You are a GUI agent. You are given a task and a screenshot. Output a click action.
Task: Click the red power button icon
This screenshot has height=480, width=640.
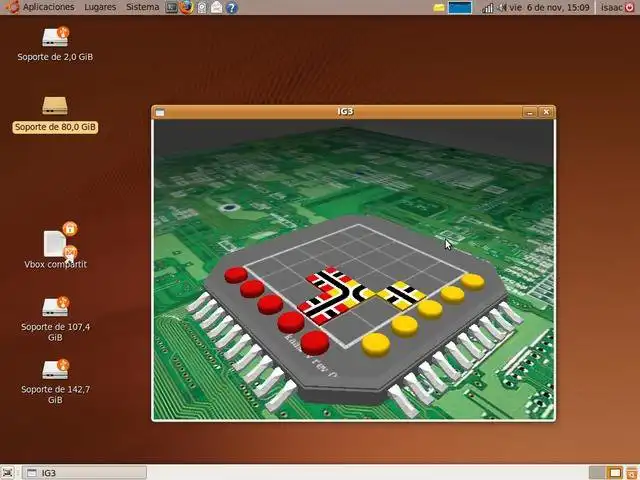pyautogui.click(x=630, y=7)
